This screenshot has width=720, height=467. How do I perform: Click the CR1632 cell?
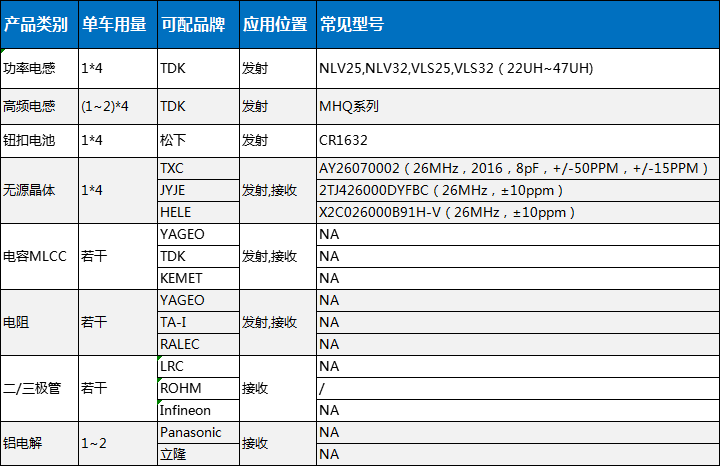(518, 141)
